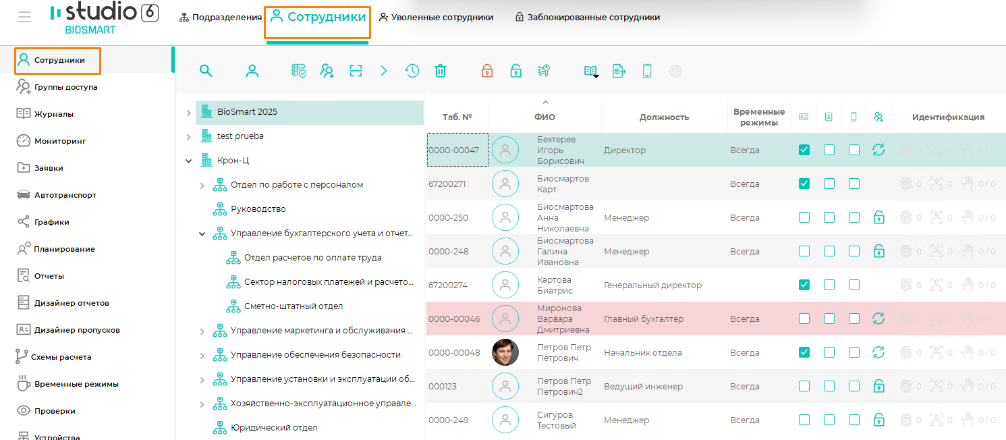Open Дизайнер отчетов in the sidebar

click(x=71, y=303)
